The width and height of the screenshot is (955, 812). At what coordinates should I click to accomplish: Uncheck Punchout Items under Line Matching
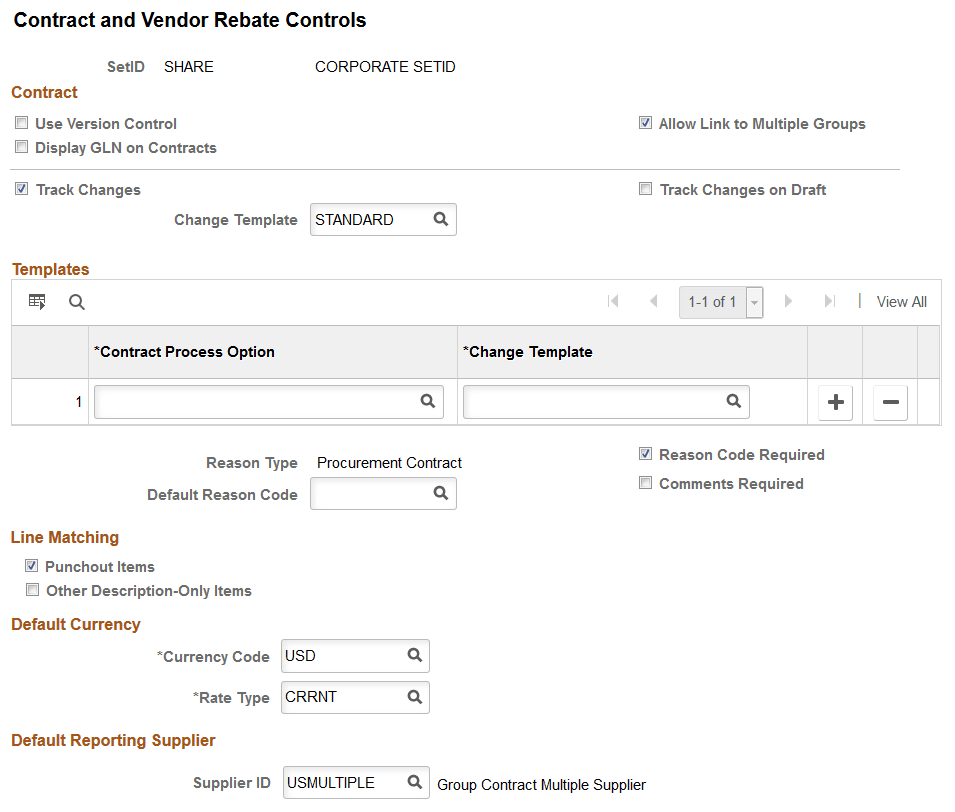tap(31, 565)
